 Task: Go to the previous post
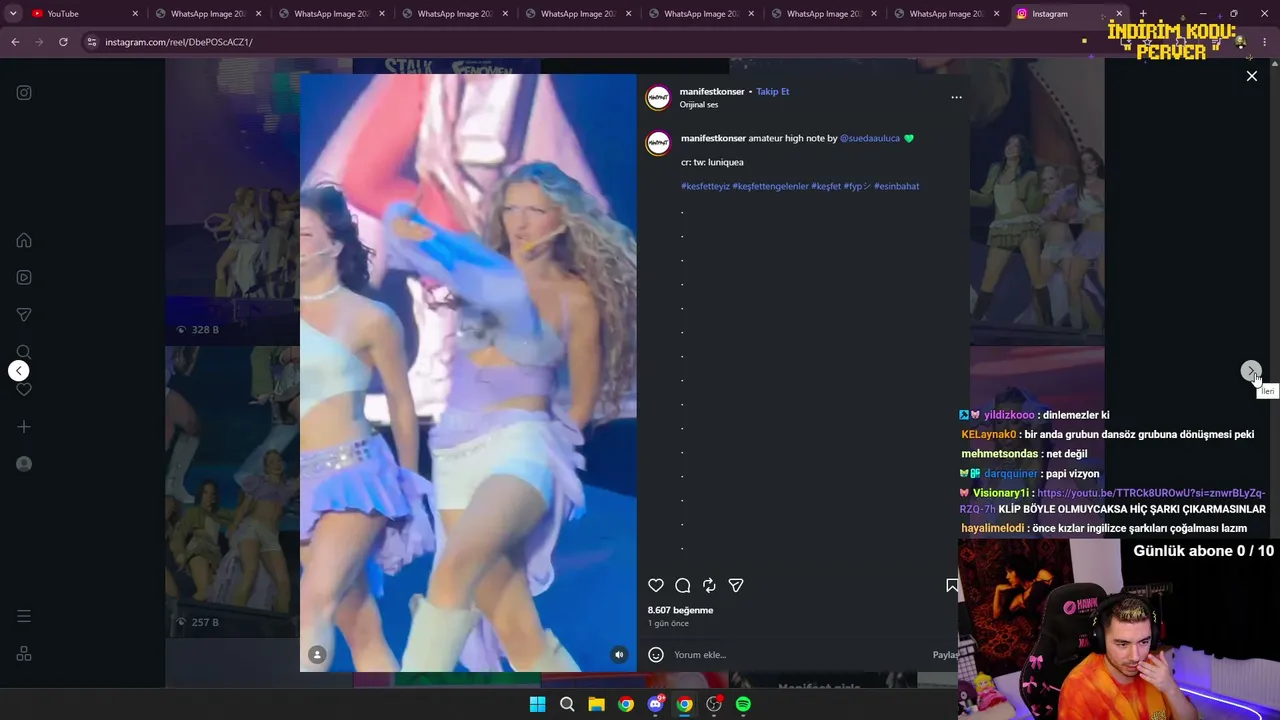click(x=19, y=371)
